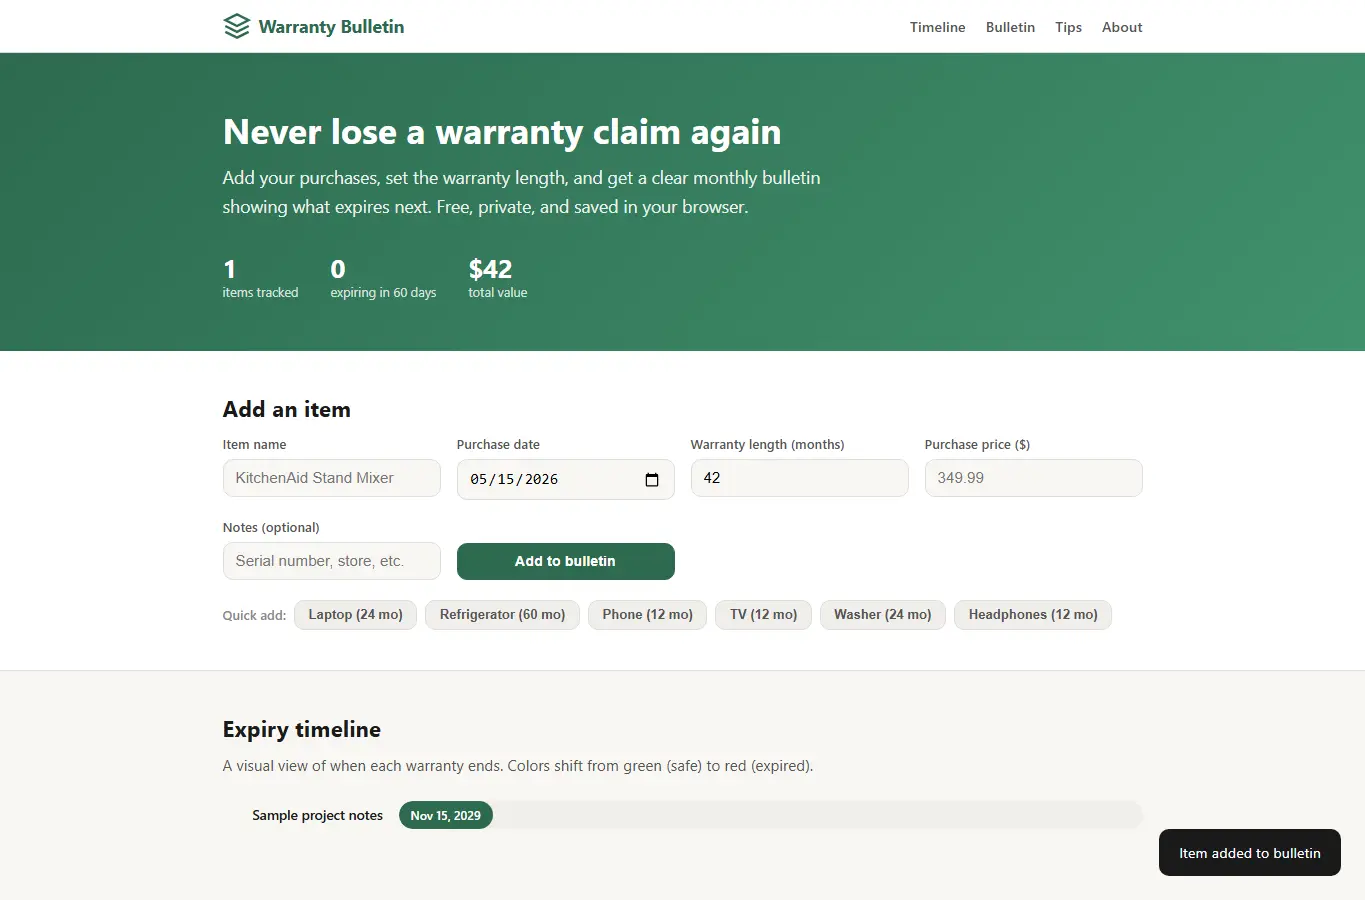Click the Add to bulletin button
The width and height of the screenshot is (1365, 900).
point(565,561)
